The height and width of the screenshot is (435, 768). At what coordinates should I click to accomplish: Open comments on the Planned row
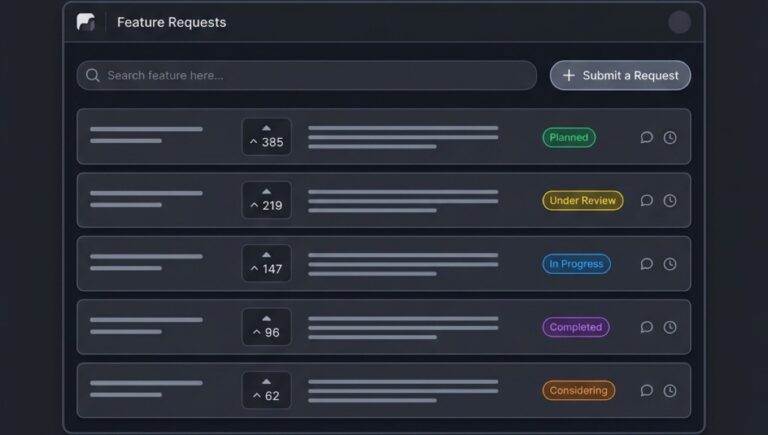click(647, 137)
